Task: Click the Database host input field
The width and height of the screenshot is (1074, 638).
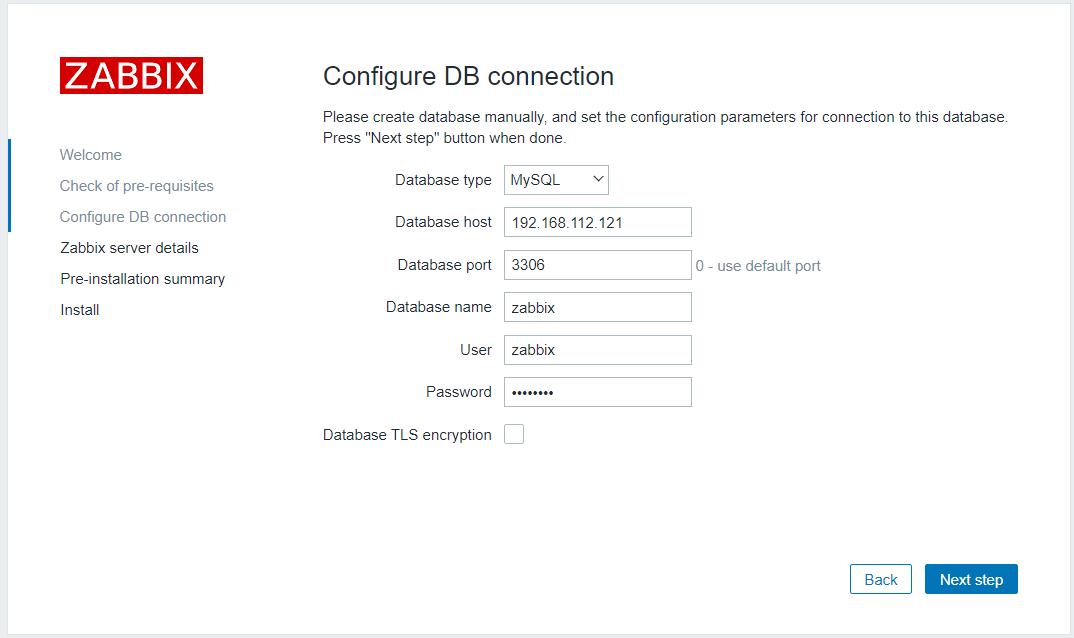Action: [x=597, y=222]
